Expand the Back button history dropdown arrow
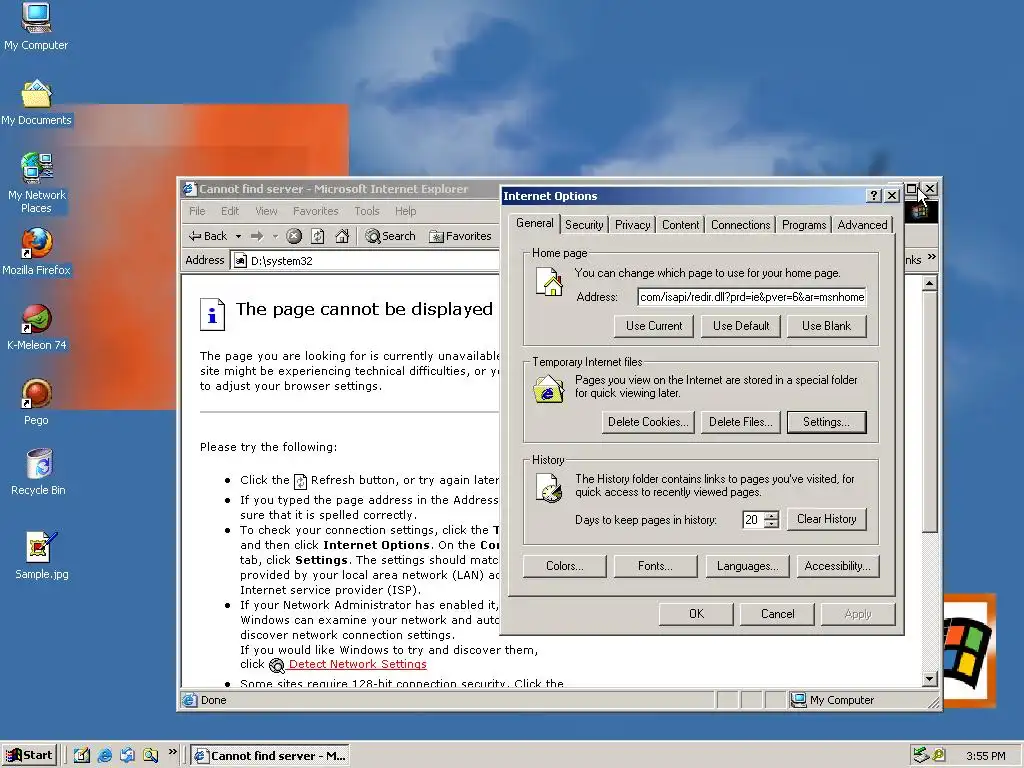The width and height of the screenshot is (1024, 768). coord(238,236)
